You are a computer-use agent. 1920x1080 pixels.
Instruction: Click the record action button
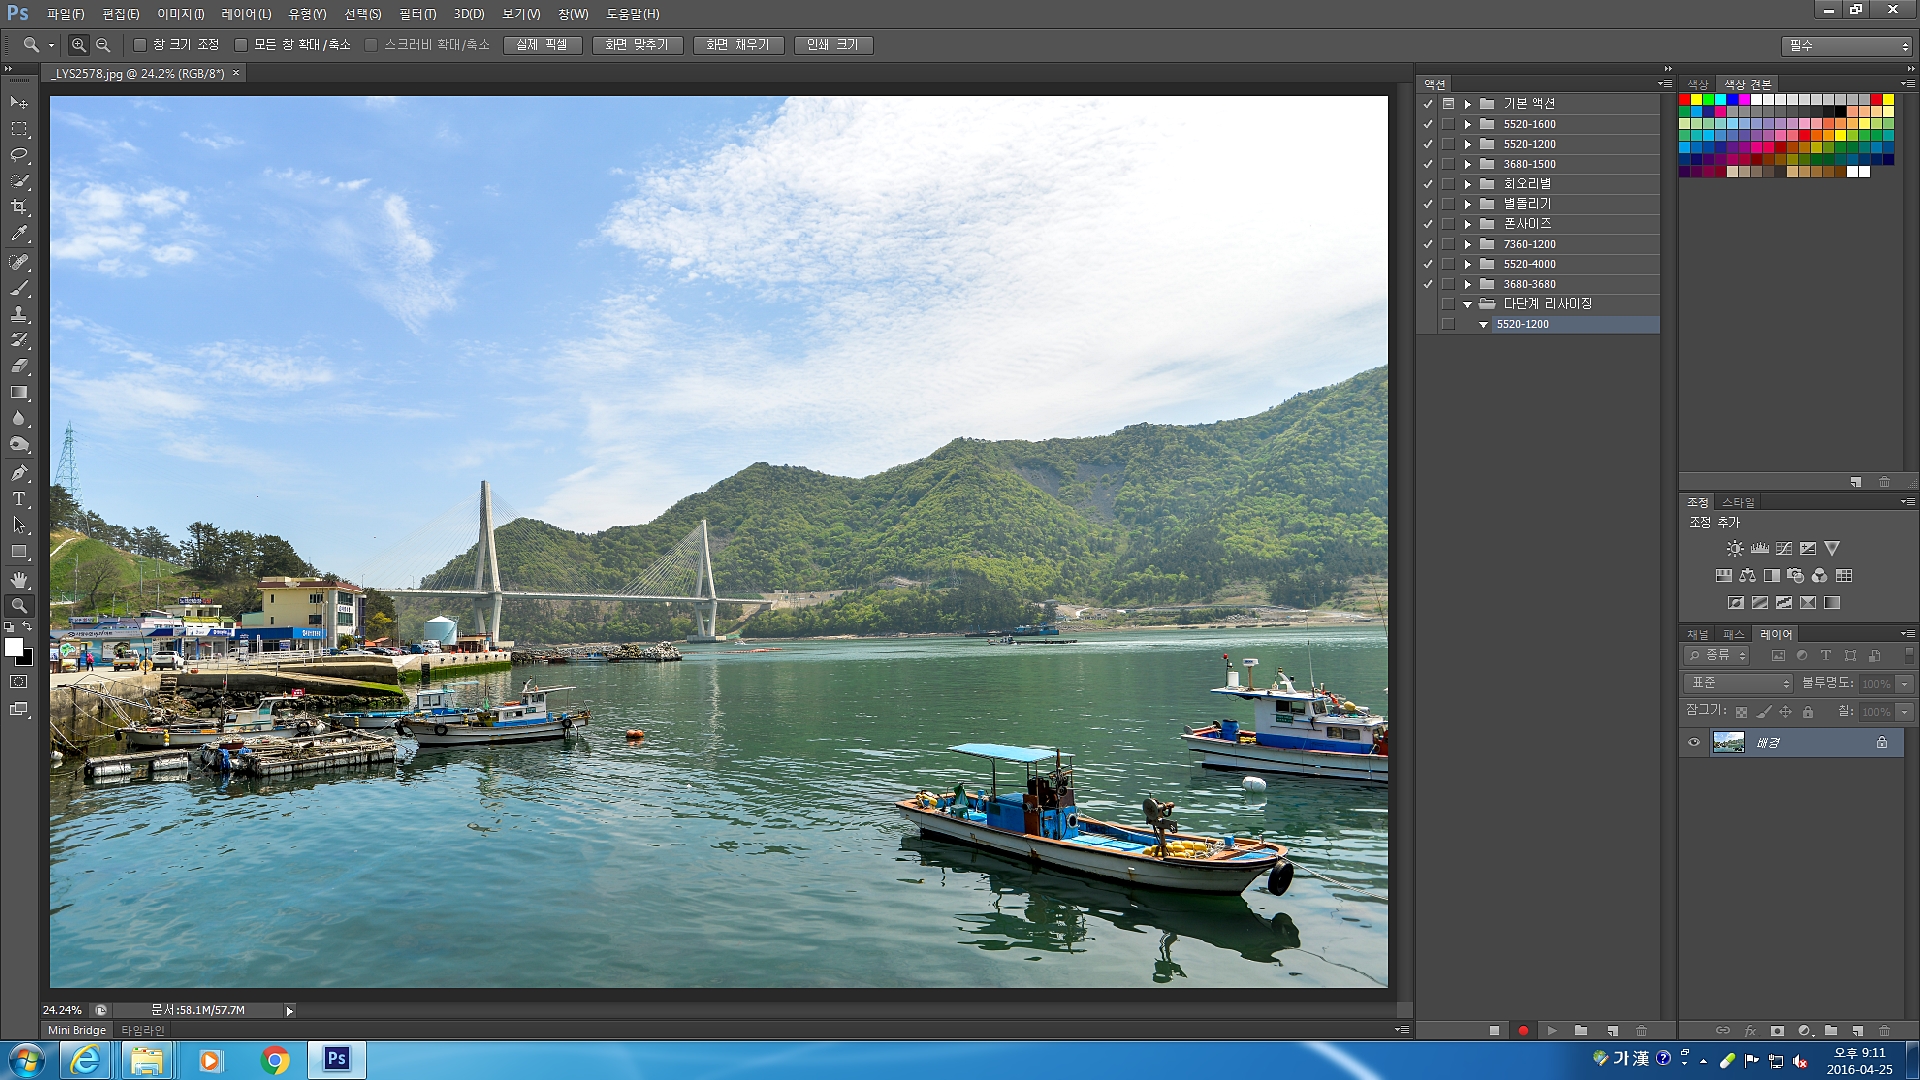(x=1523, y=1030)
